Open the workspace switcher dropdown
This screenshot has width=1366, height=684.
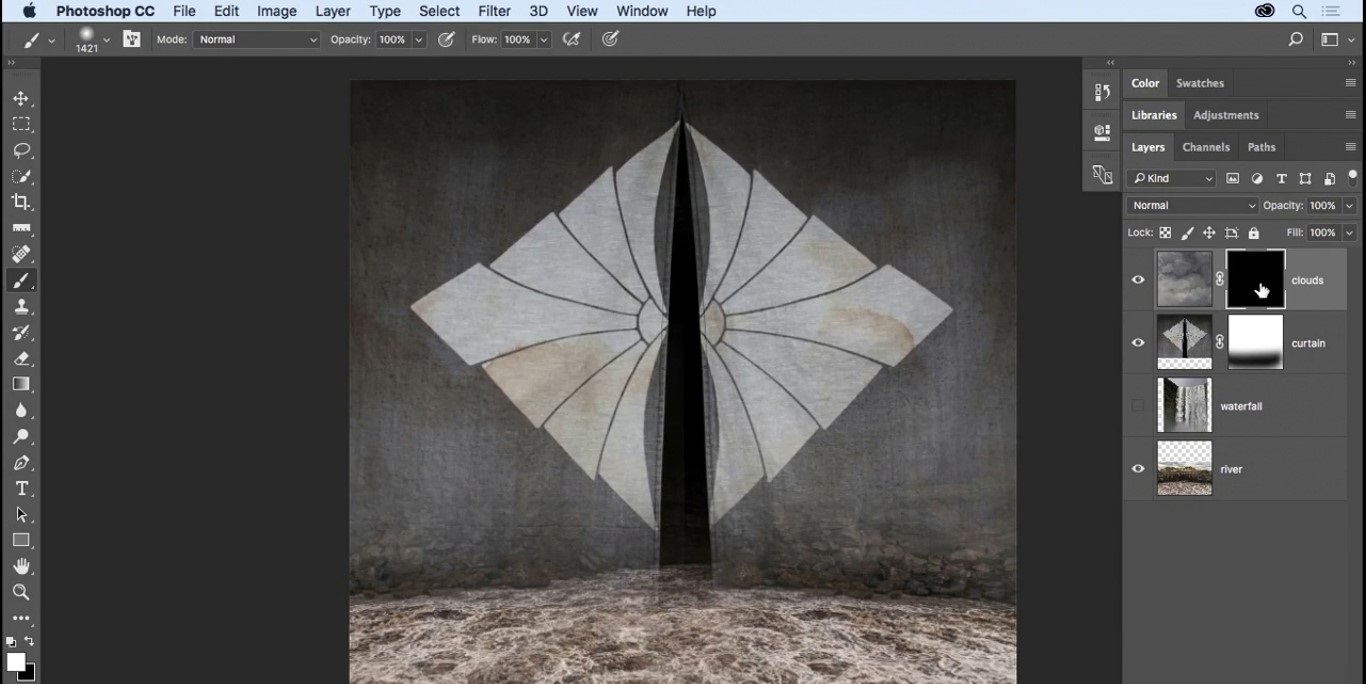click(x=1337, y=40)
